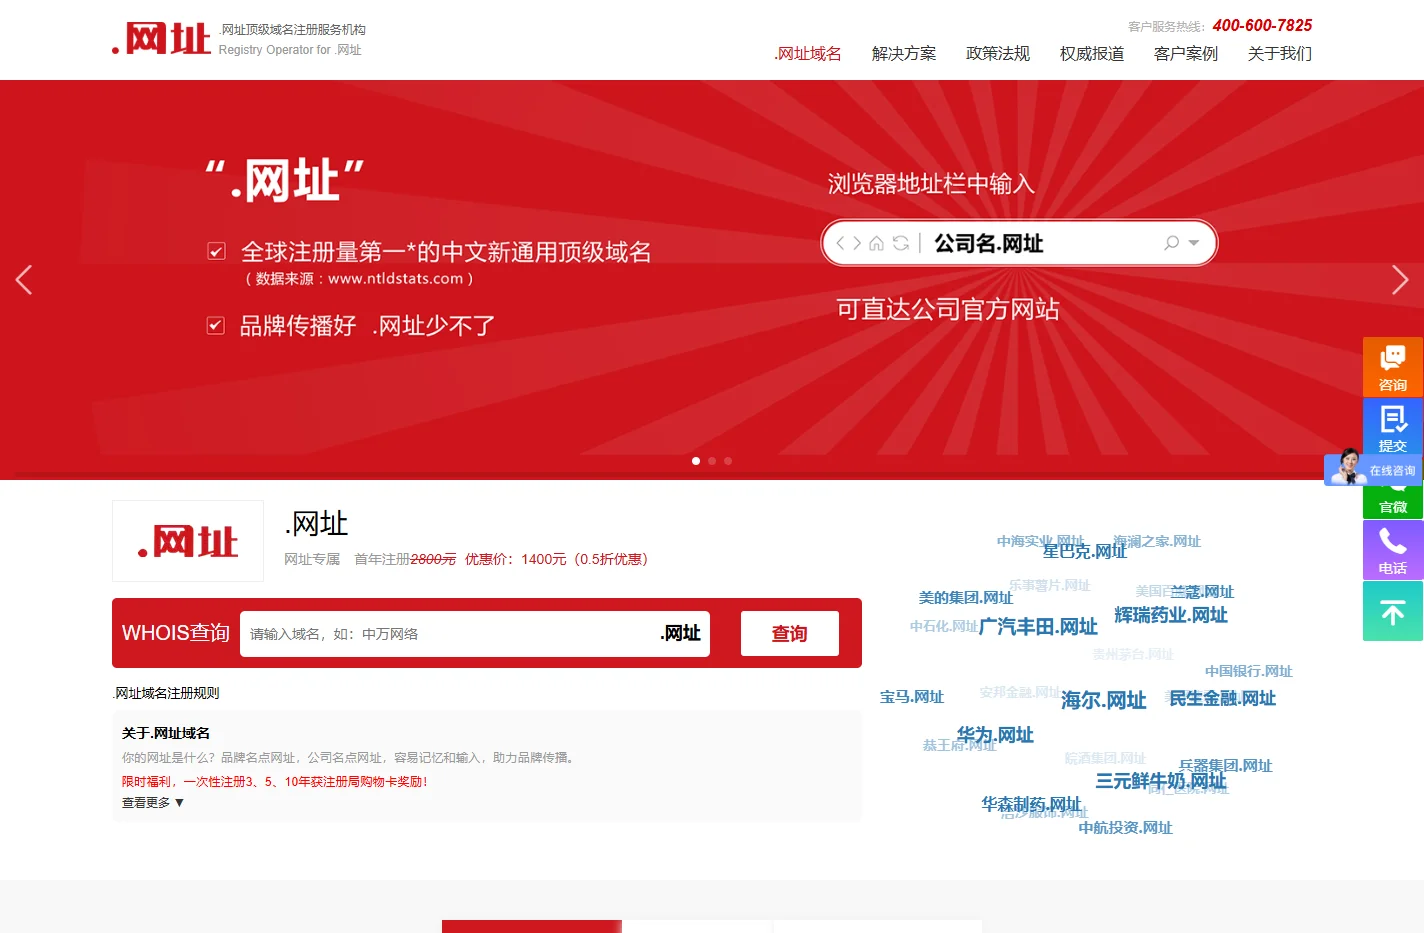Click struck-through 2800元 price
The width and height of the screenshot is (1424, 933).
pos(433,559)
